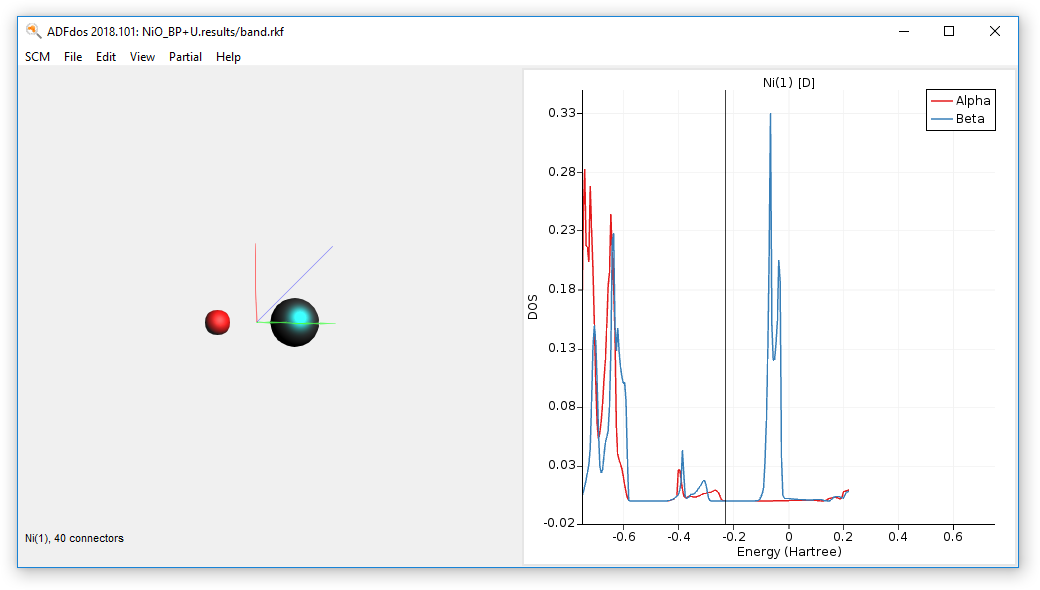Click the plot title Ni(1) [D]
The width and height of the screenshot is (1040, 590).
[788, 82]
